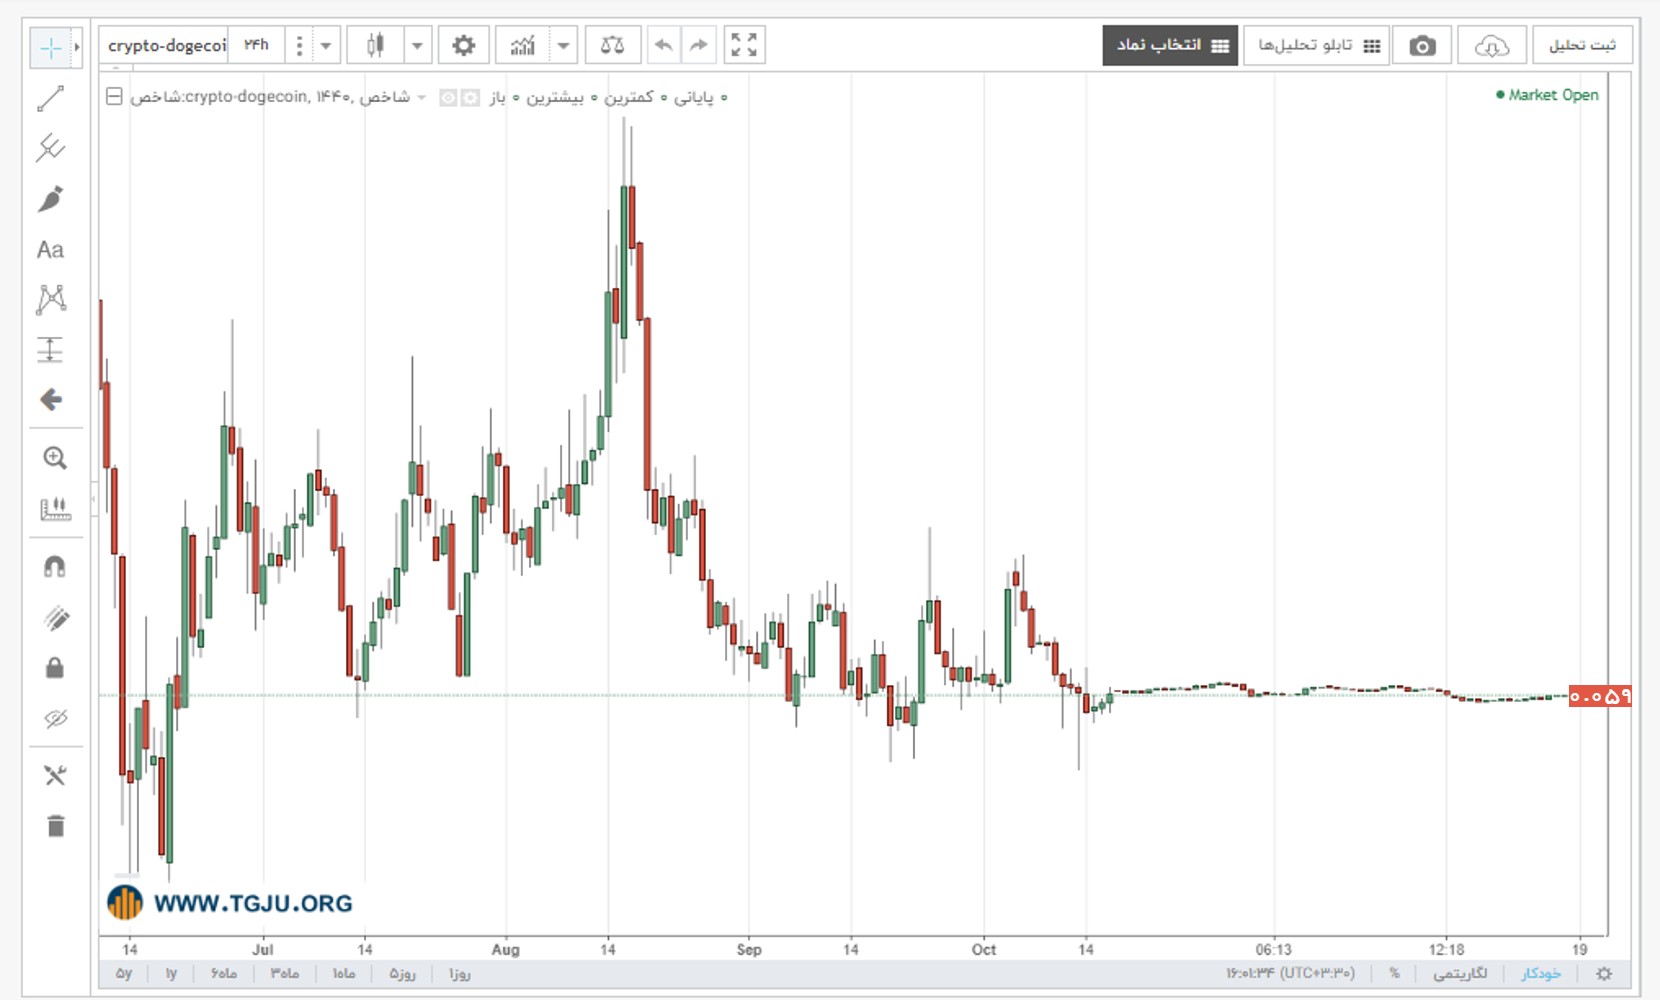Set date range to 5y
Screen dimensions: 1660x1000
tap(124, 973)
